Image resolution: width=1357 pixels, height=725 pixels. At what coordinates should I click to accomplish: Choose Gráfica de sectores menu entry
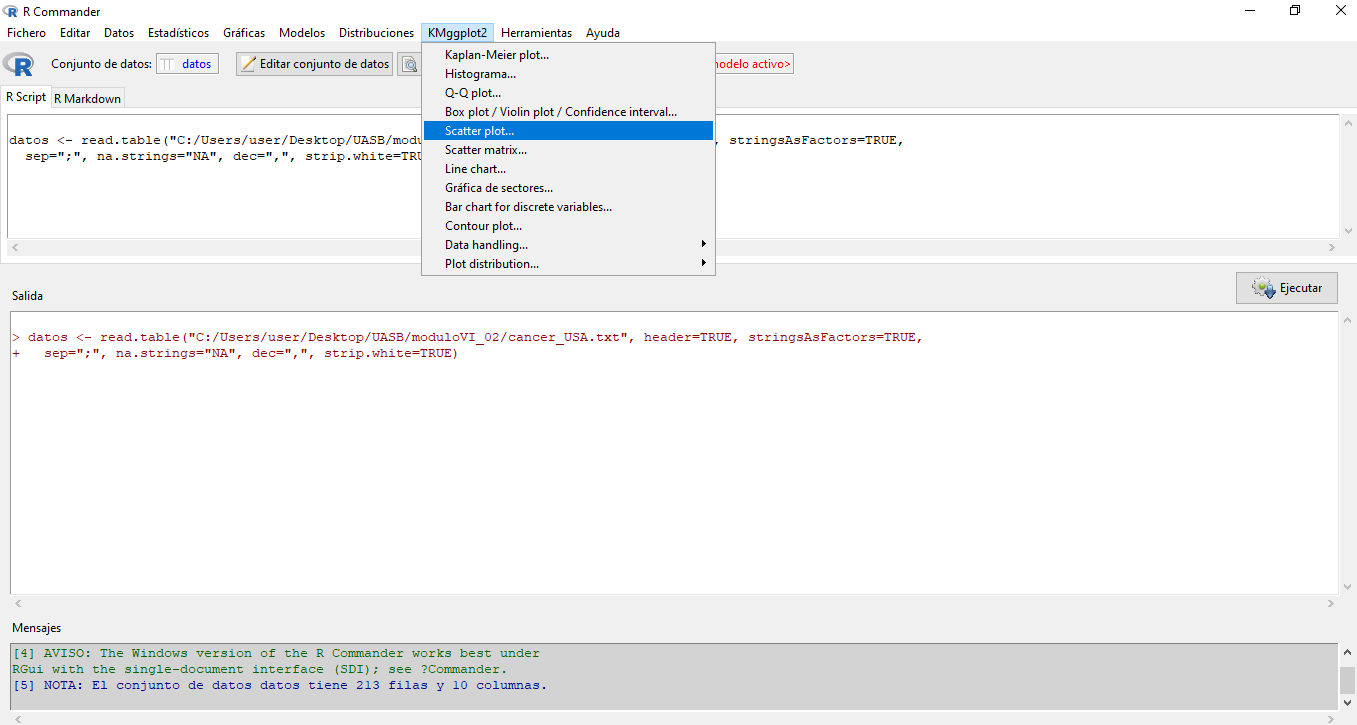tap(498, 188)
